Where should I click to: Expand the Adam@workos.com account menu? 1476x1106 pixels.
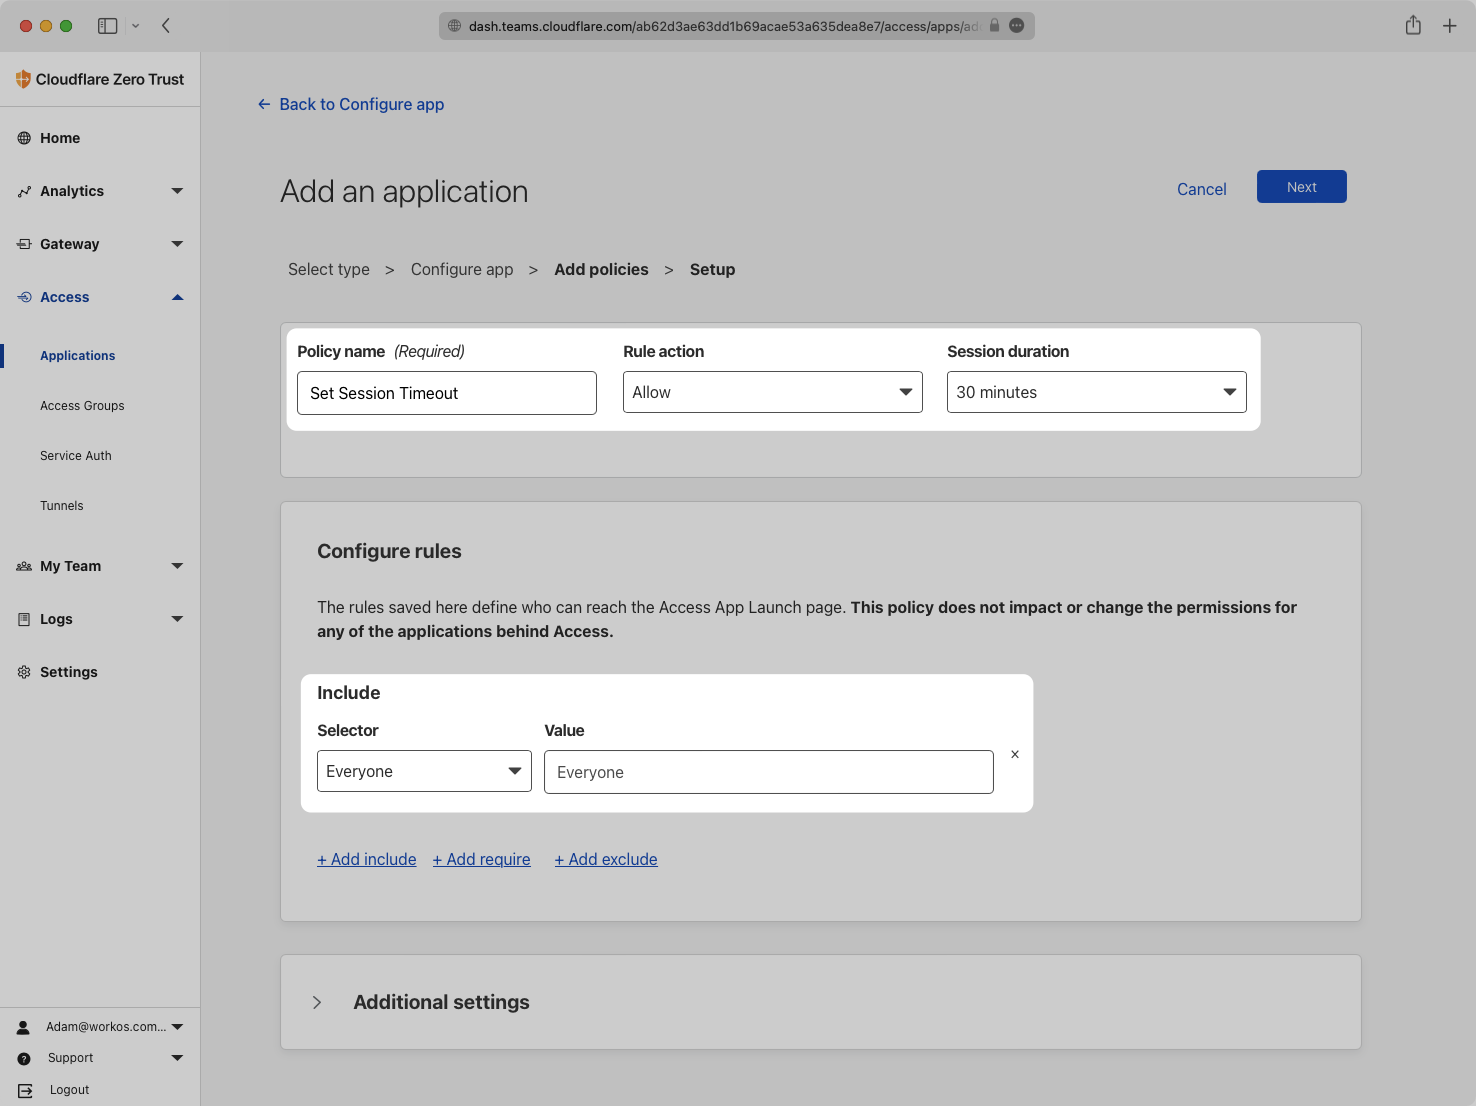(x=177, y=1026)
